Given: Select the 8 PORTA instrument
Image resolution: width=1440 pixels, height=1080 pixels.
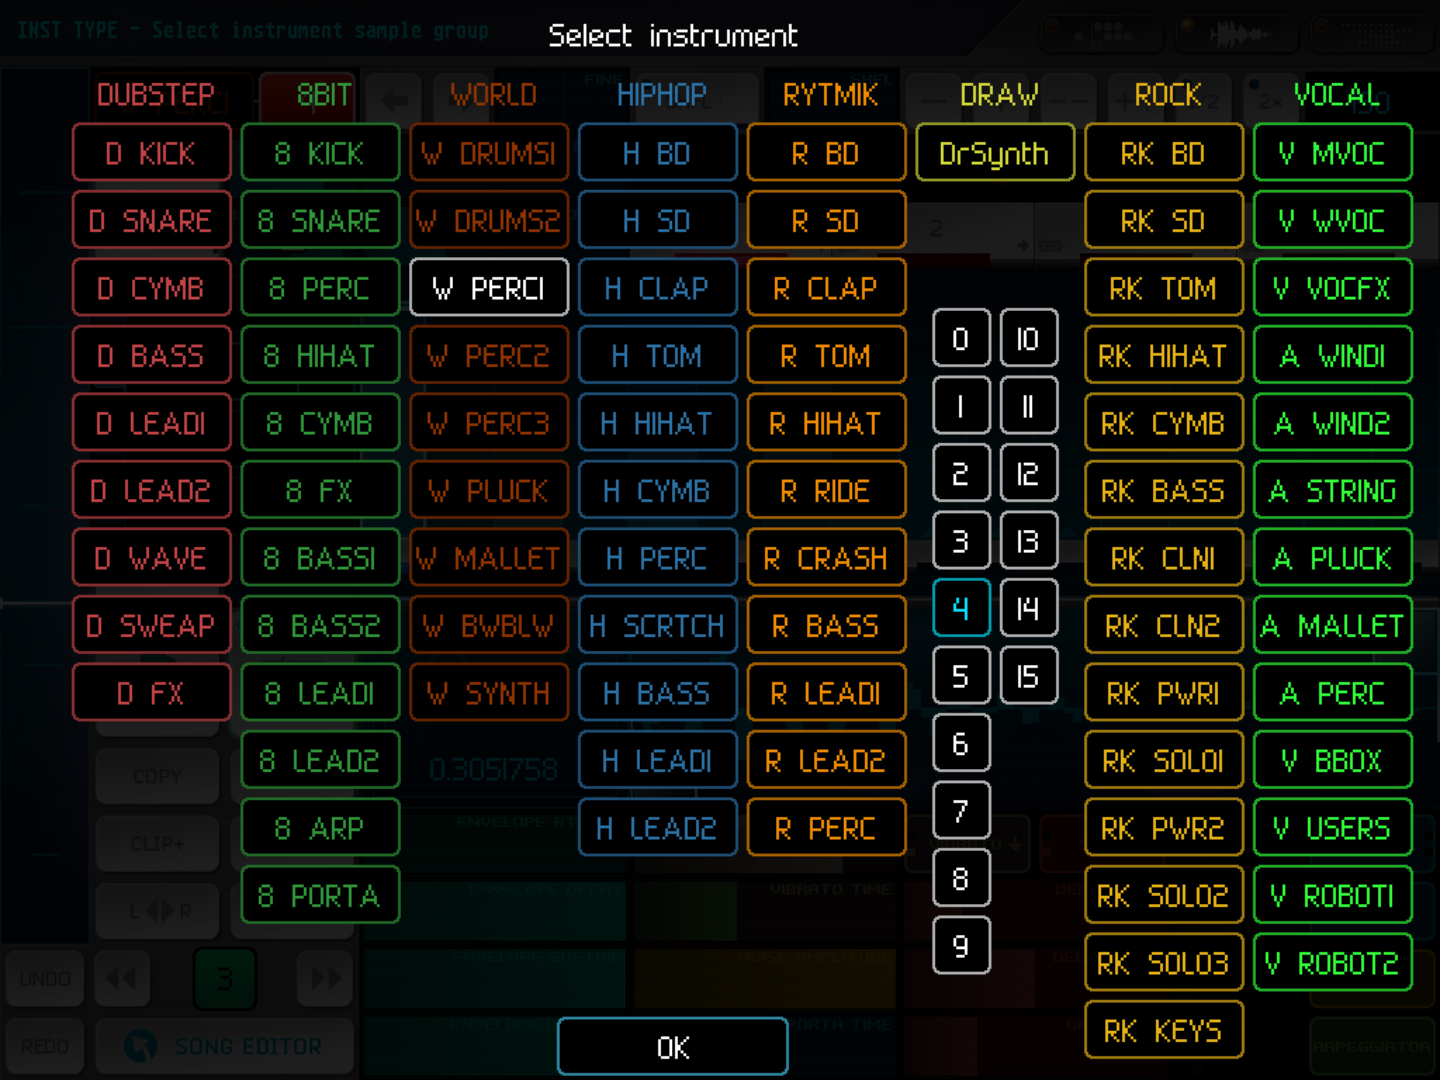Looking at the screenshot, I should [320, 895].
